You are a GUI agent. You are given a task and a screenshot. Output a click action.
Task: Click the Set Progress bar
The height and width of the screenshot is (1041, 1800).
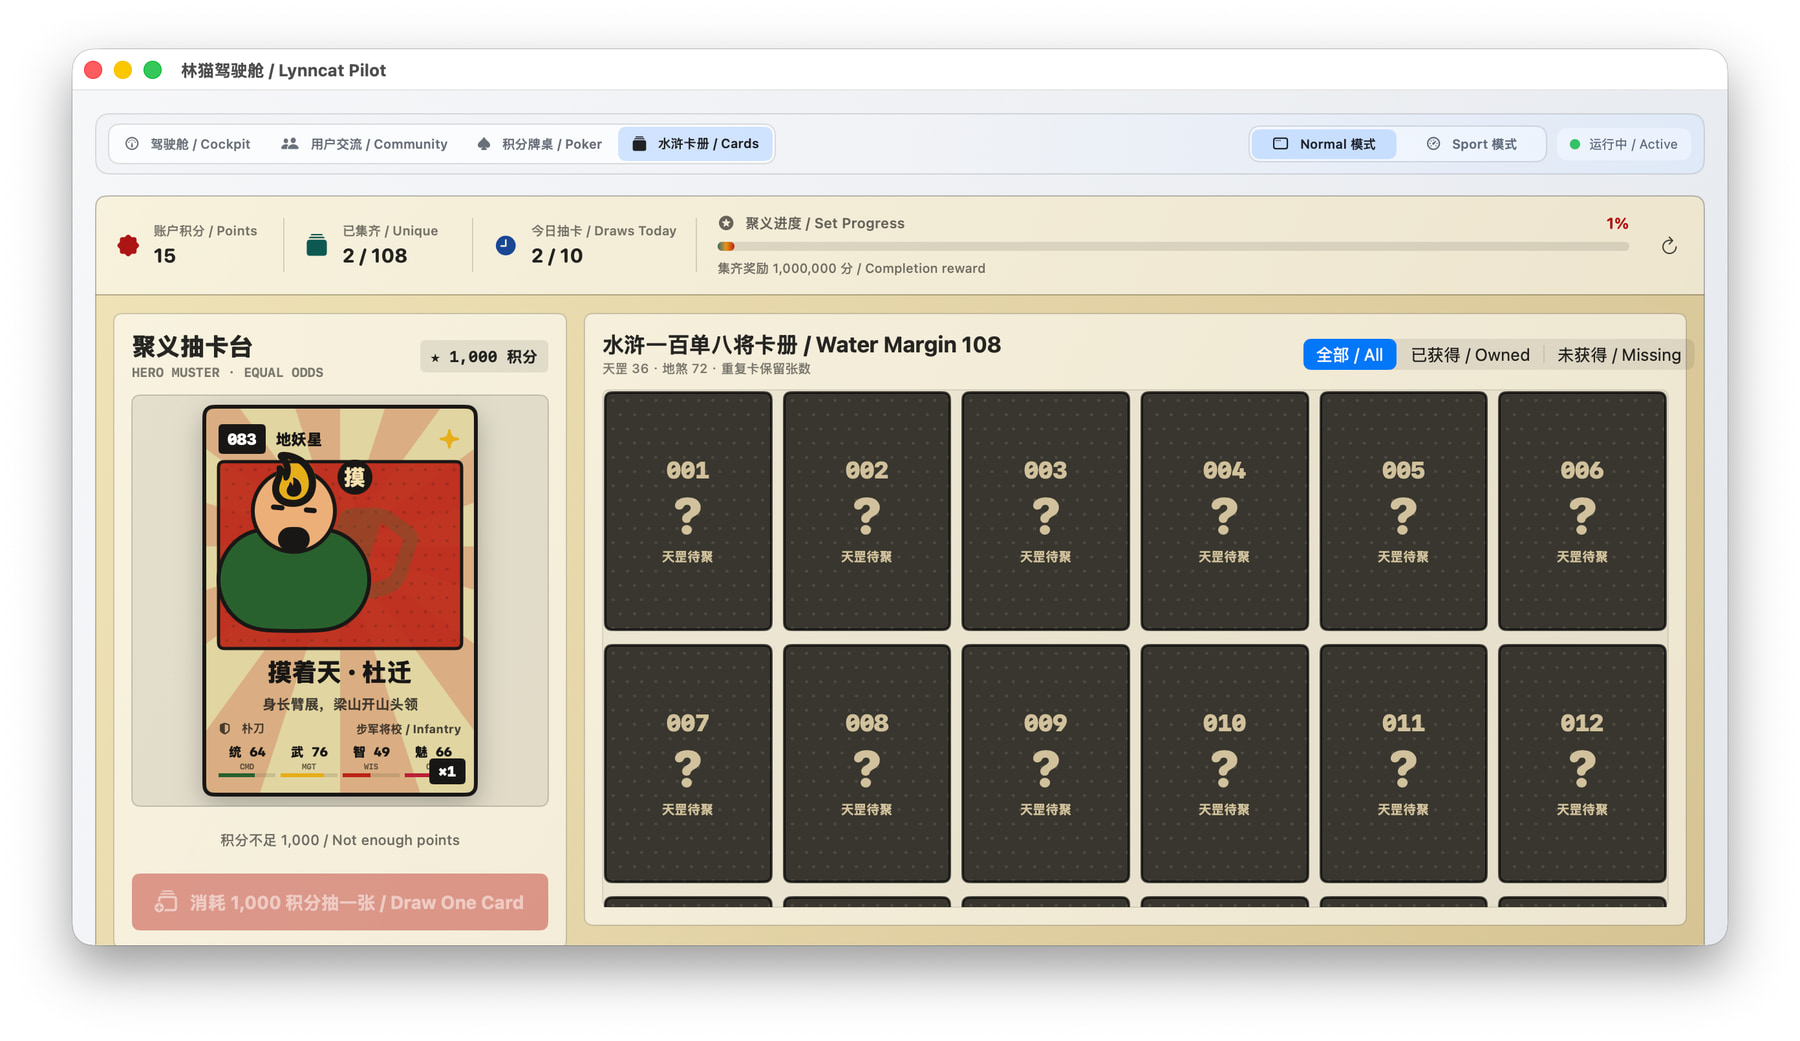(1173, 246)
